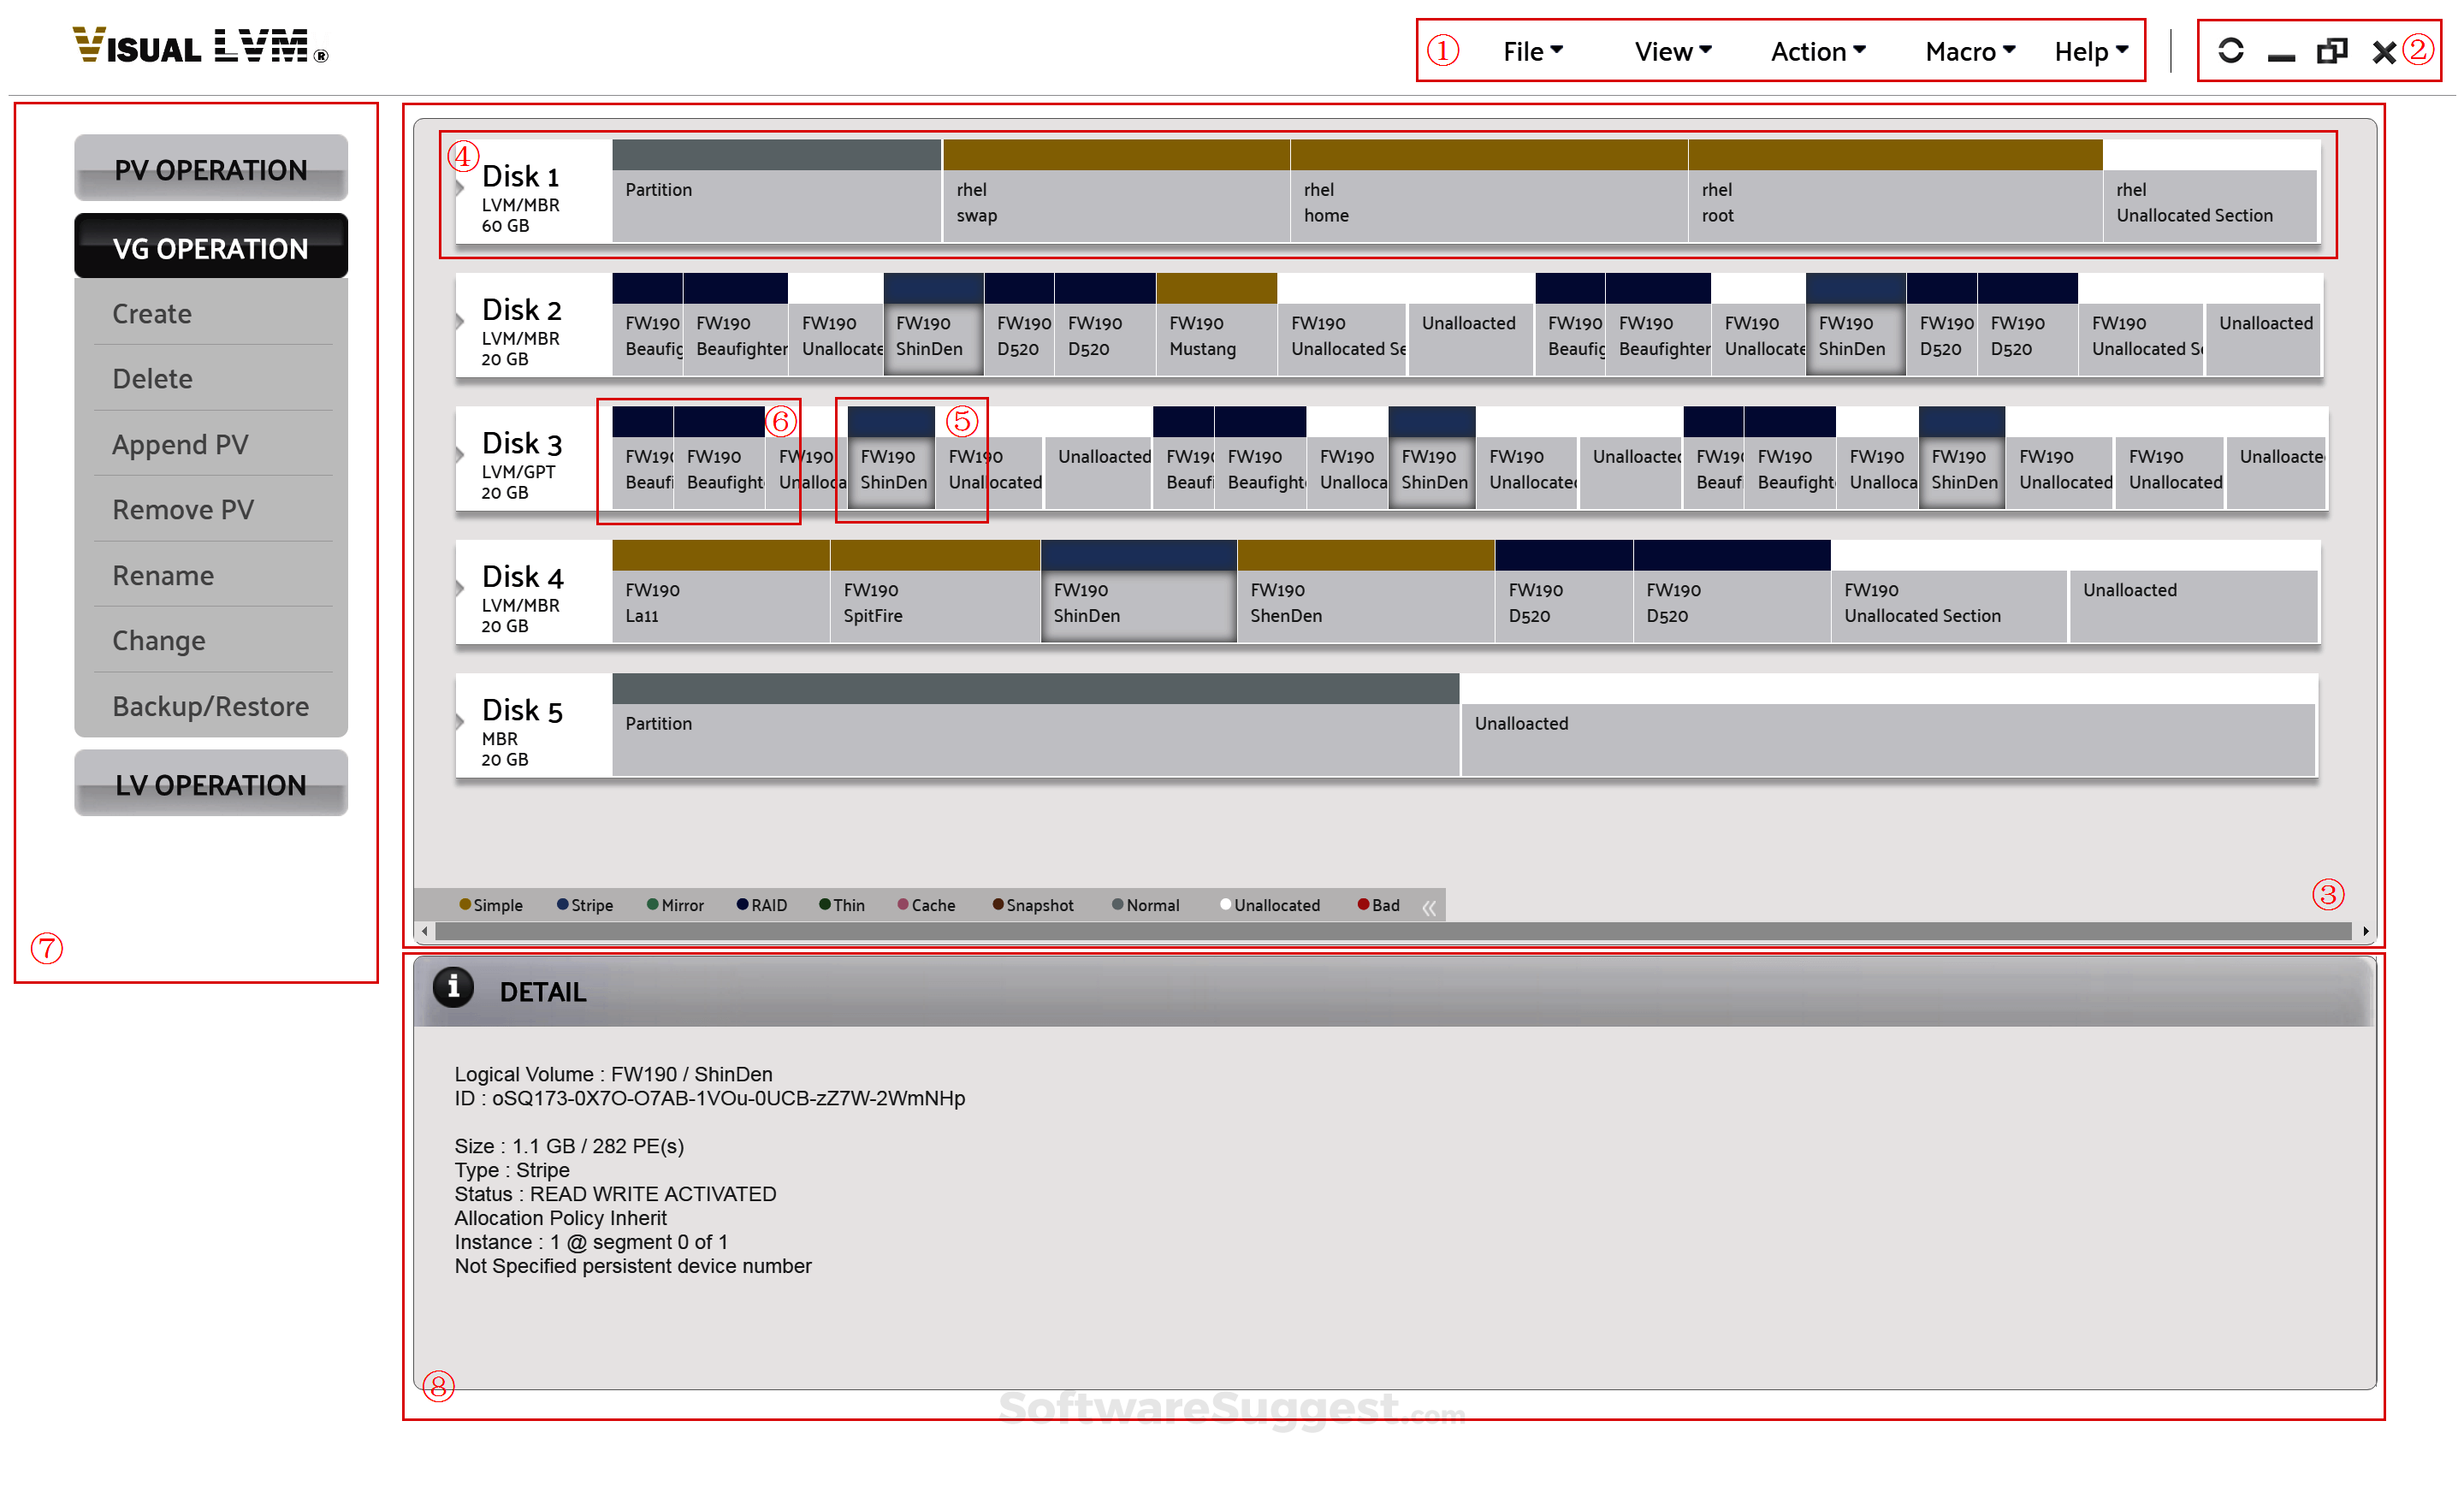Expand the Disk 1 row details
The width and height of the screenshot is (2464, 1492).
point(461,190)
